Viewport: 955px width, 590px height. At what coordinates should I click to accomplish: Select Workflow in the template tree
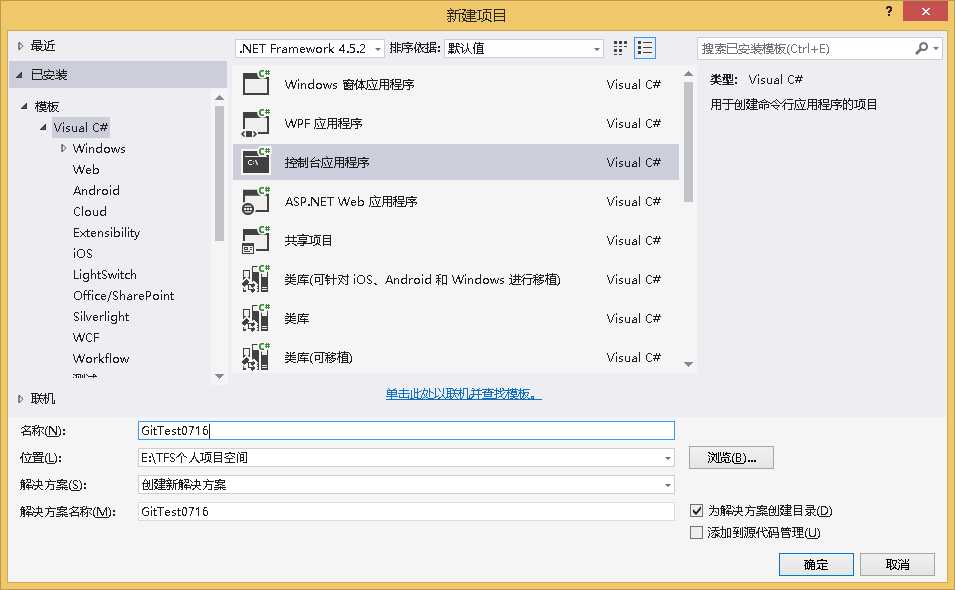coord(101,359)
